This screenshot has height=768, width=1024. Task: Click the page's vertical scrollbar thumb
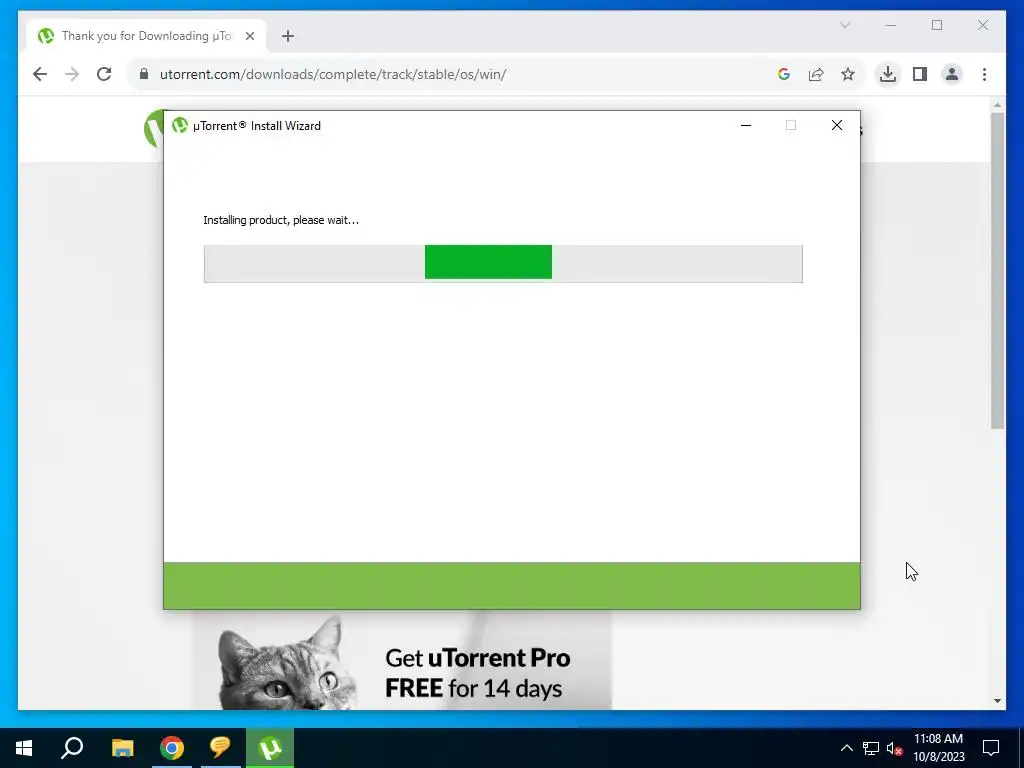[997, 270]
